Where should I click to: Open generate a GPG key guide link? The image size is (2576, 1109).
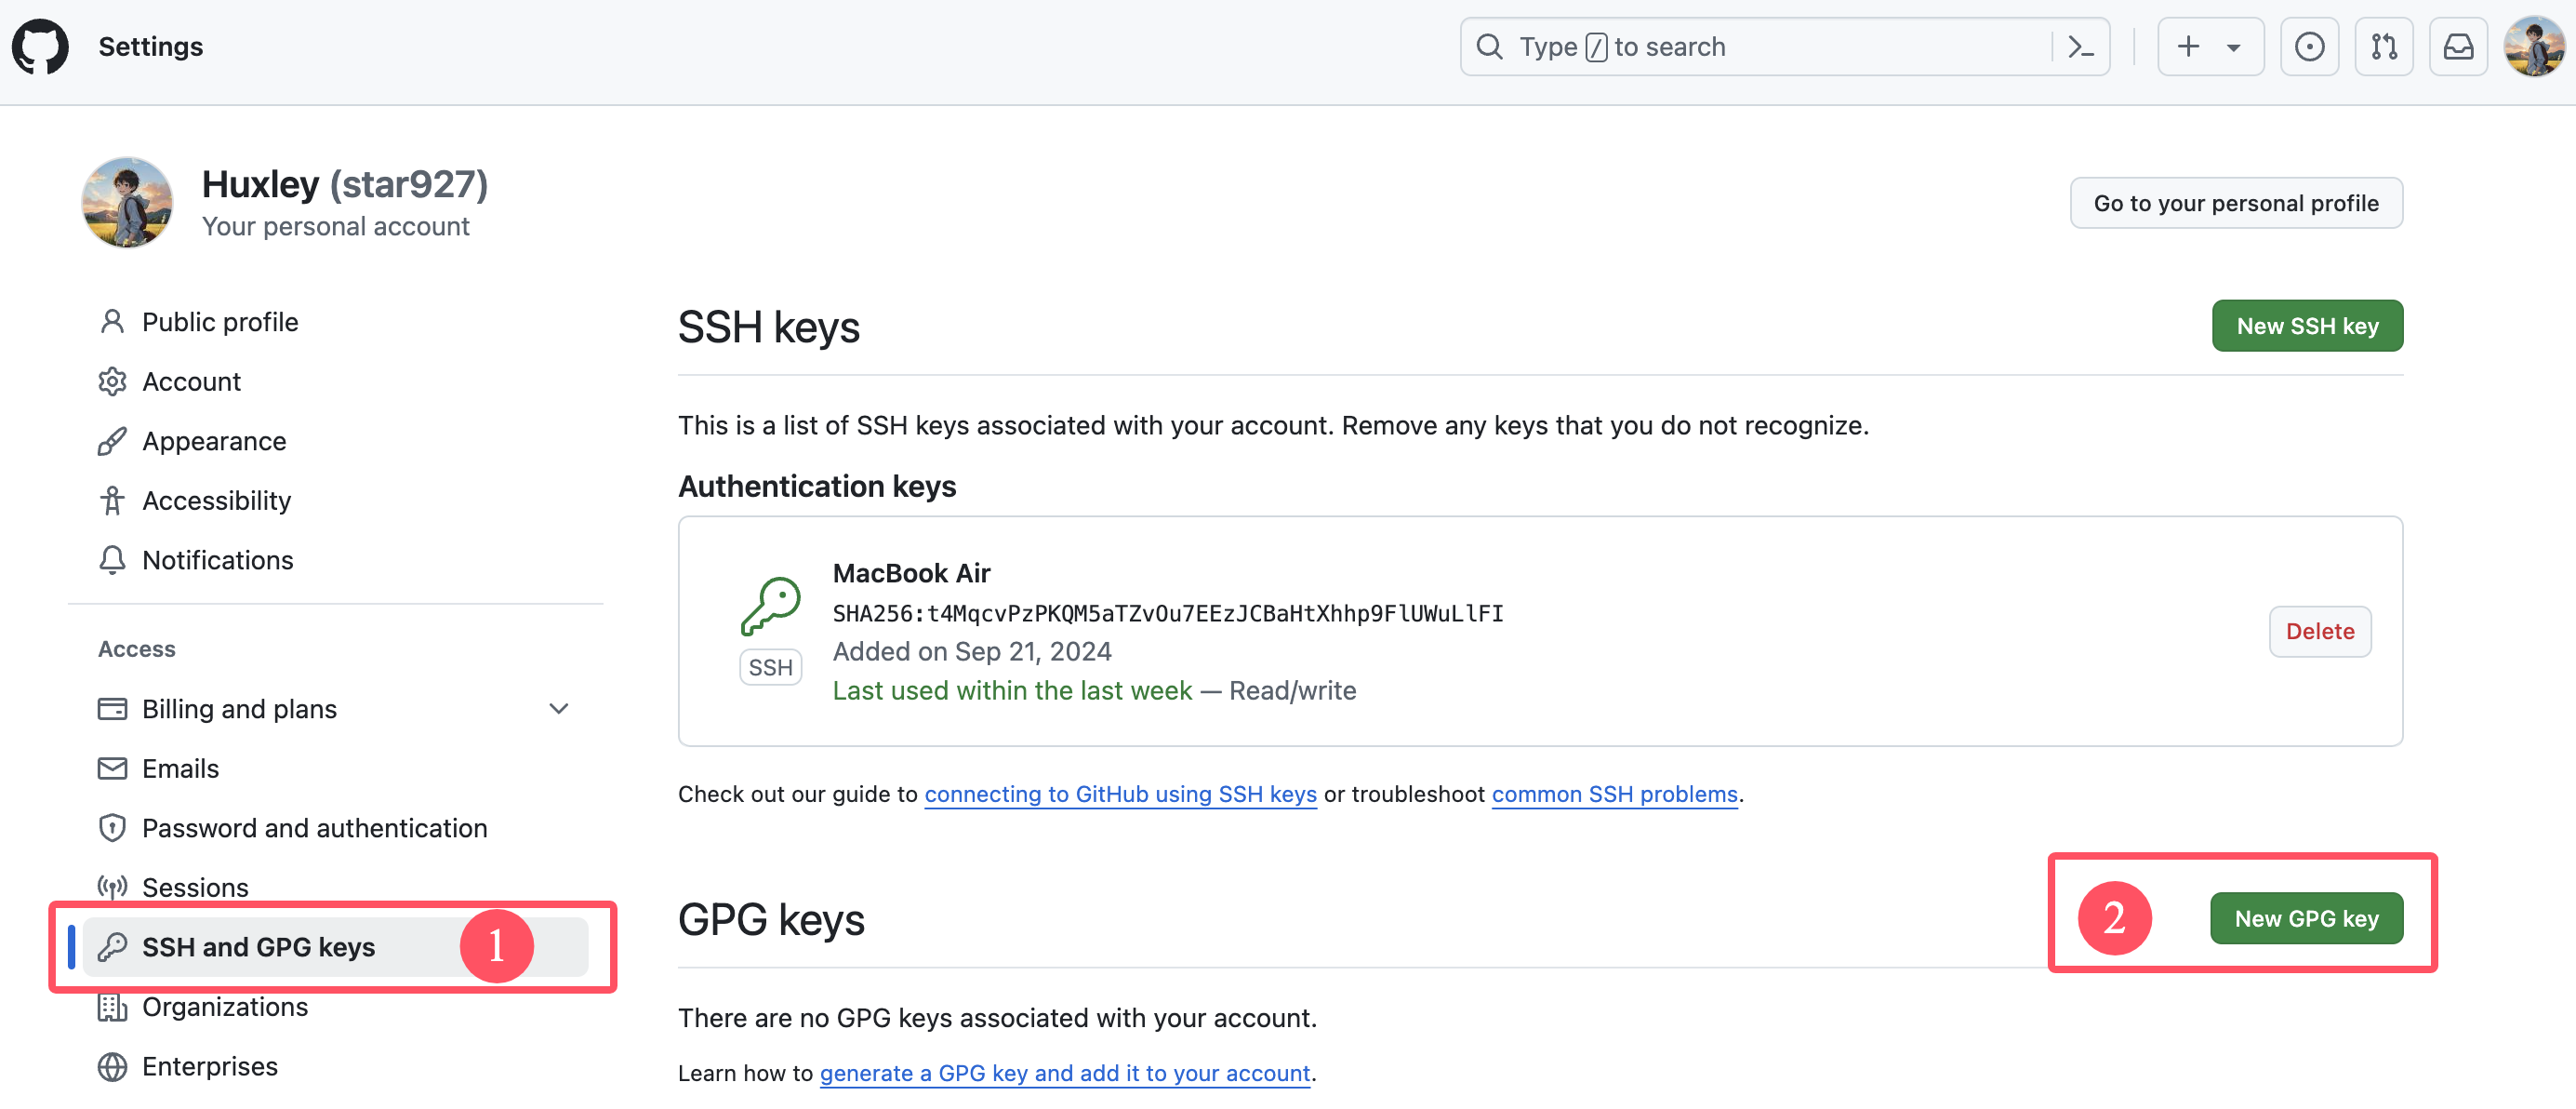[x=1065, y=1073]
